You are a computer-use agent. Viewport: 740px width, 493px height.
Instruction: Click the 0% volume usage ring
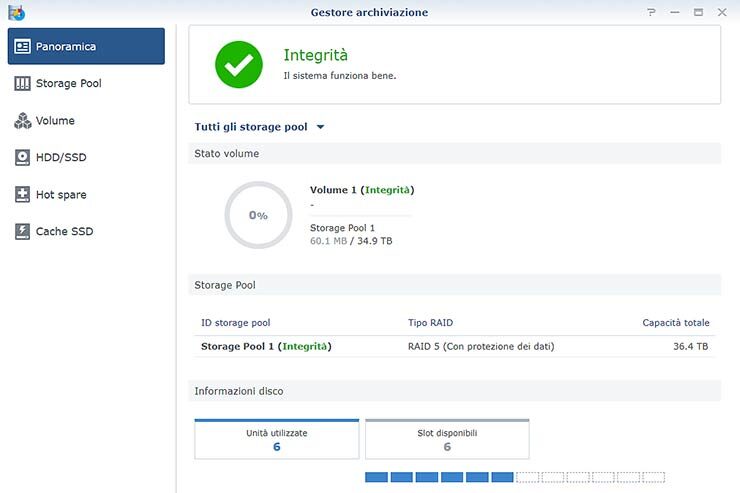pyautogui.click(x=258, y=215)
